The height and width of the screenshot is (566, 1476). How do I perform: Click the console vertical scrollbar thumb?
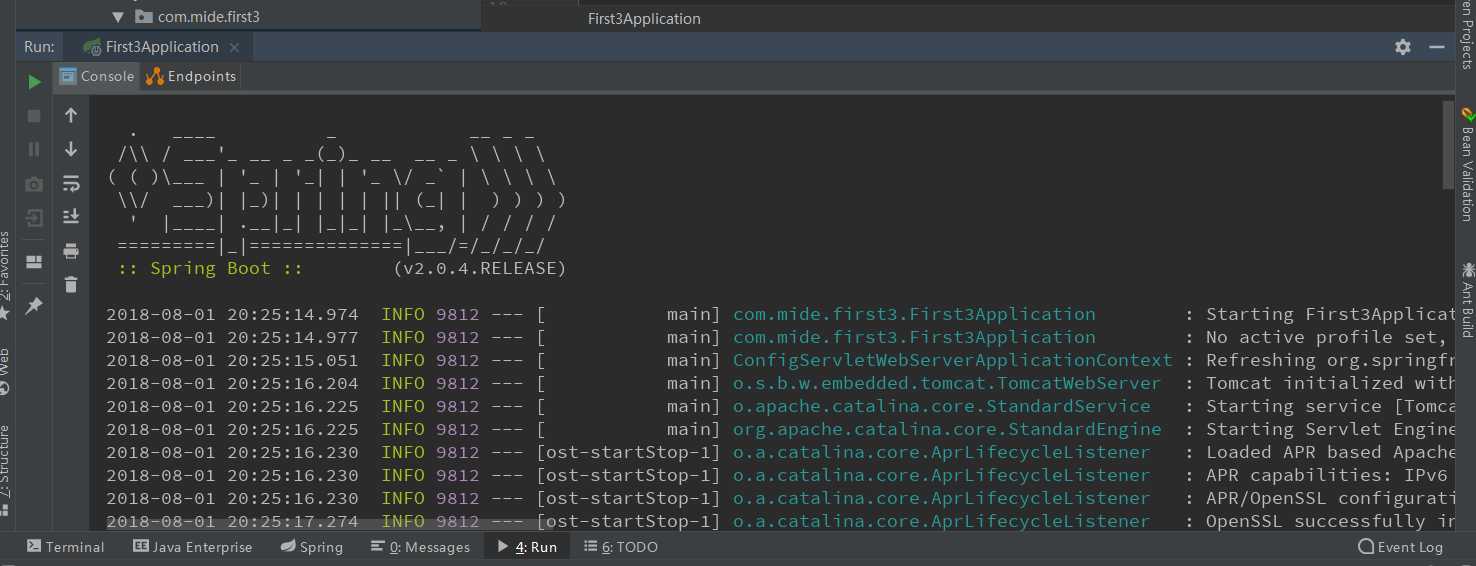pyautogui.click(x=1448, y=145)
